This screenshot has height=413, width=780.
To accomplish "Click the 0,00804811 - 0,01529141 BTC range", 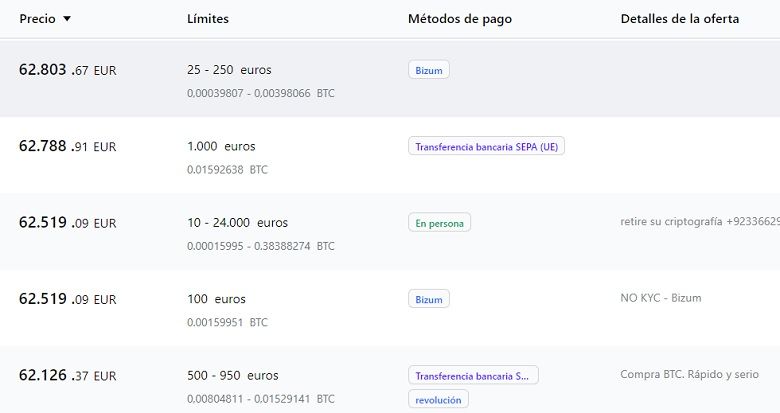I will tap(261, 399).
